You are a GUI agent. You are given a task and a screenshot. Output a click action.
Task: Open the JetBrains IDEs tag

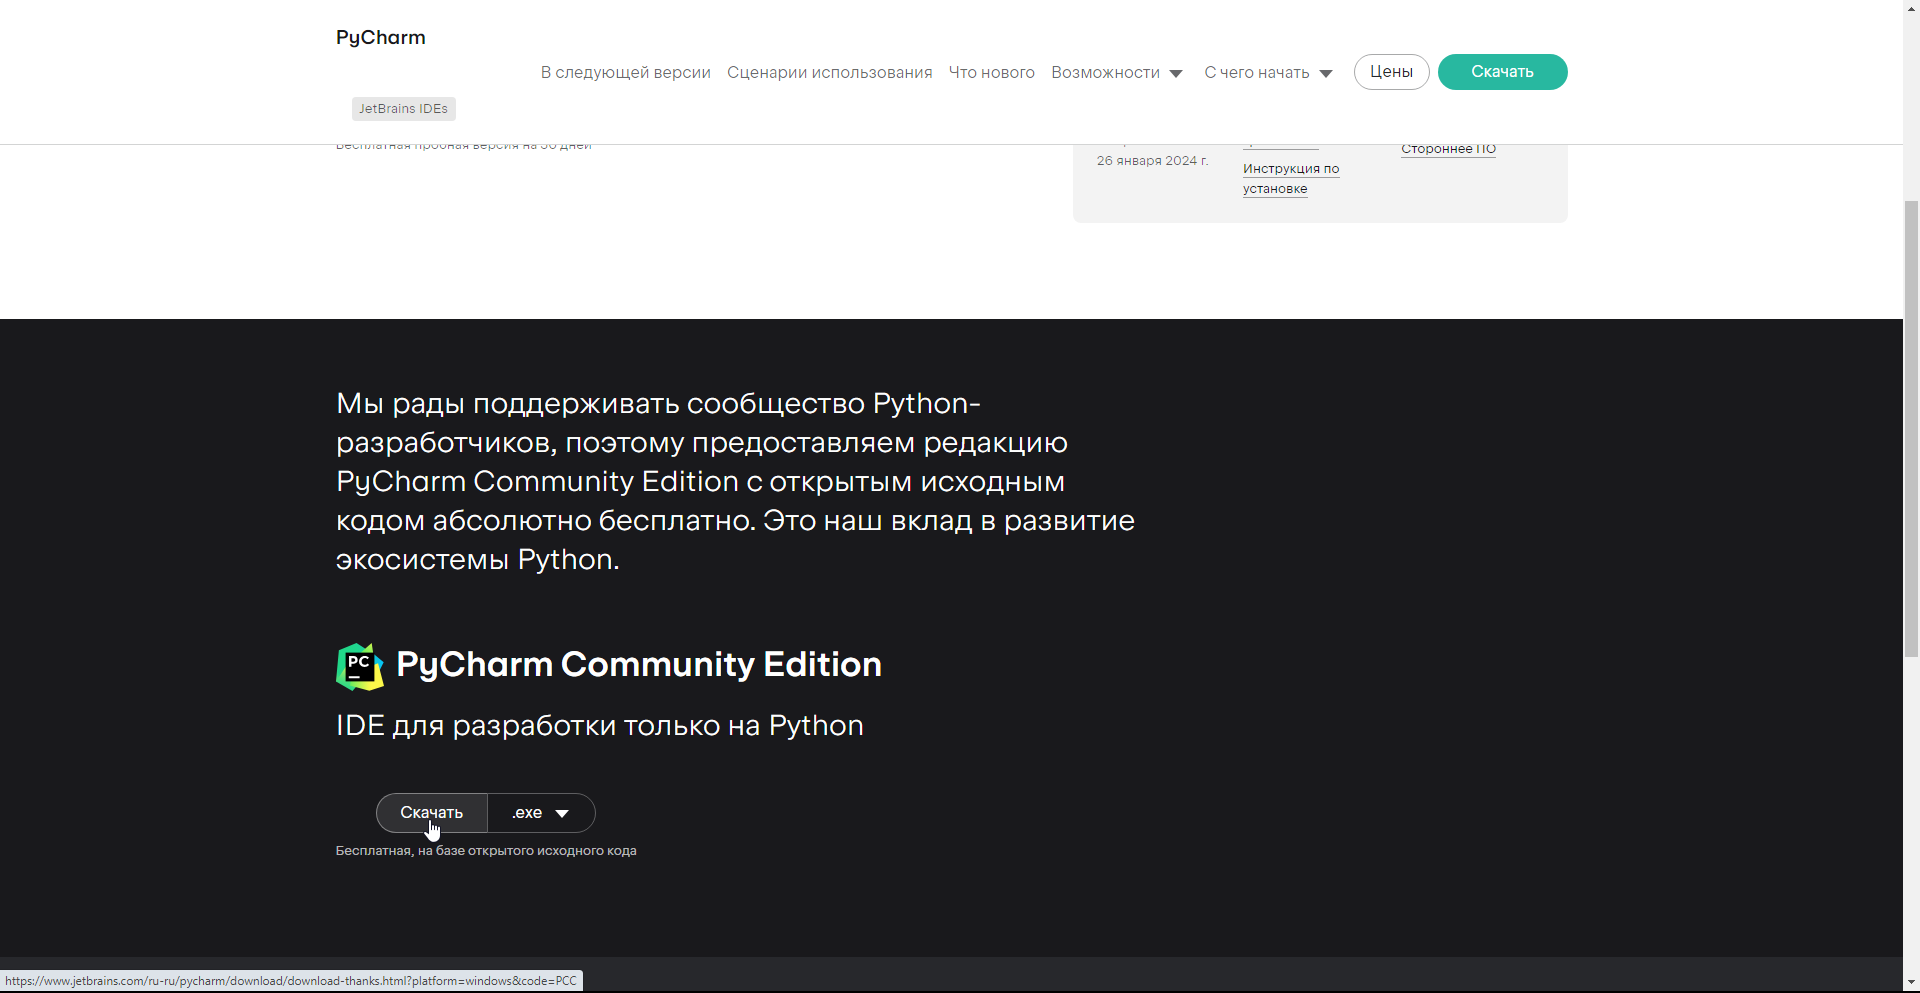click(x=404, y=109)
